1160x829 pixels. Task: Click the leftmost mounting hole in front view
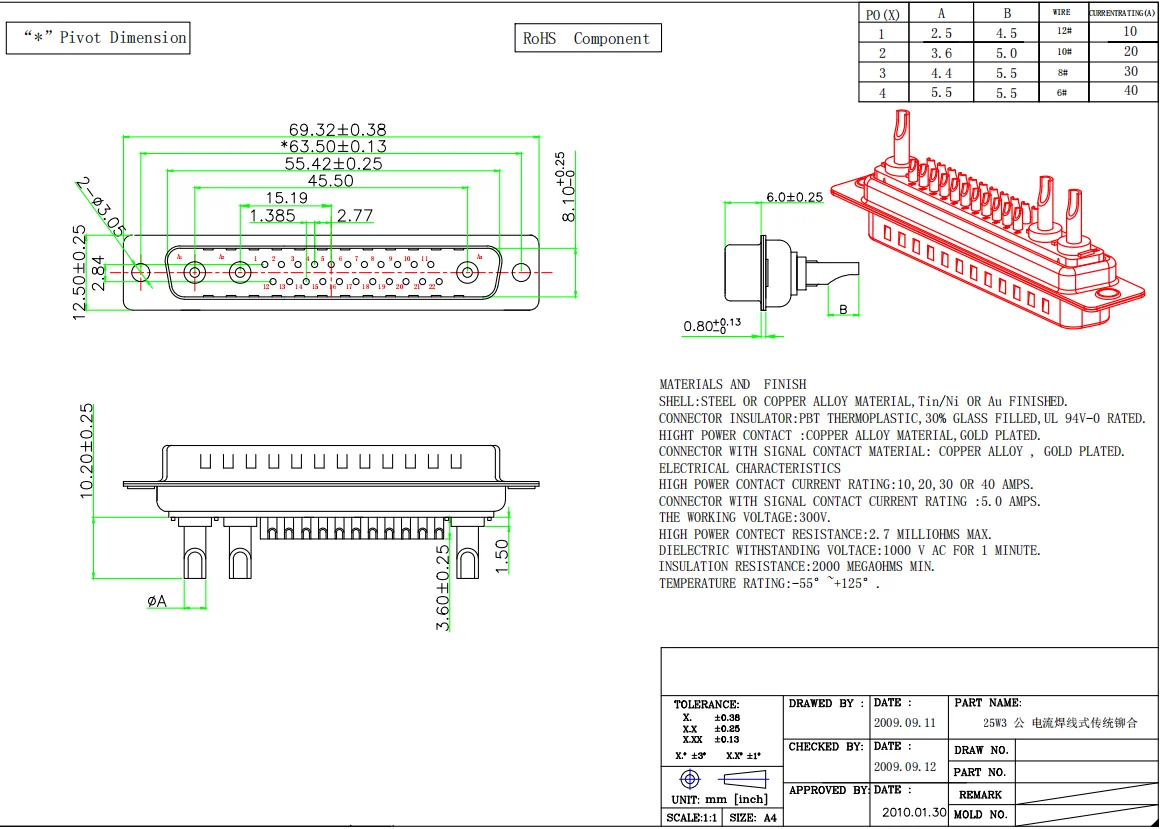click(x=141, y=272)
